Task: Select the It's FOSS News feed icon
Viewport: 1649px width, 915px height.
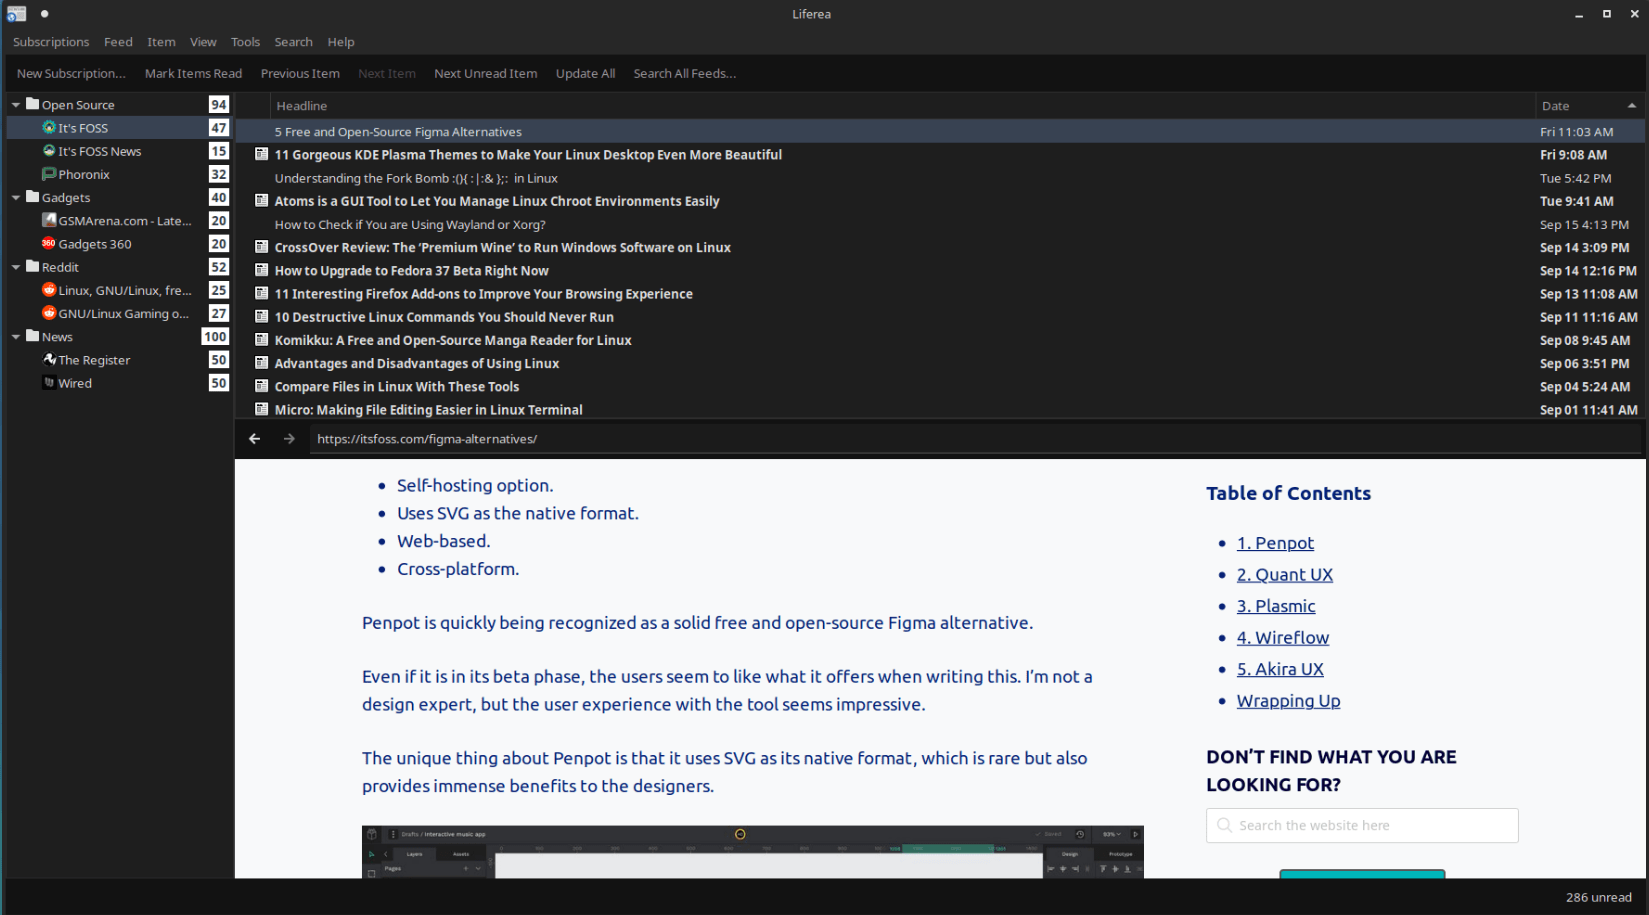Action: 49,151
